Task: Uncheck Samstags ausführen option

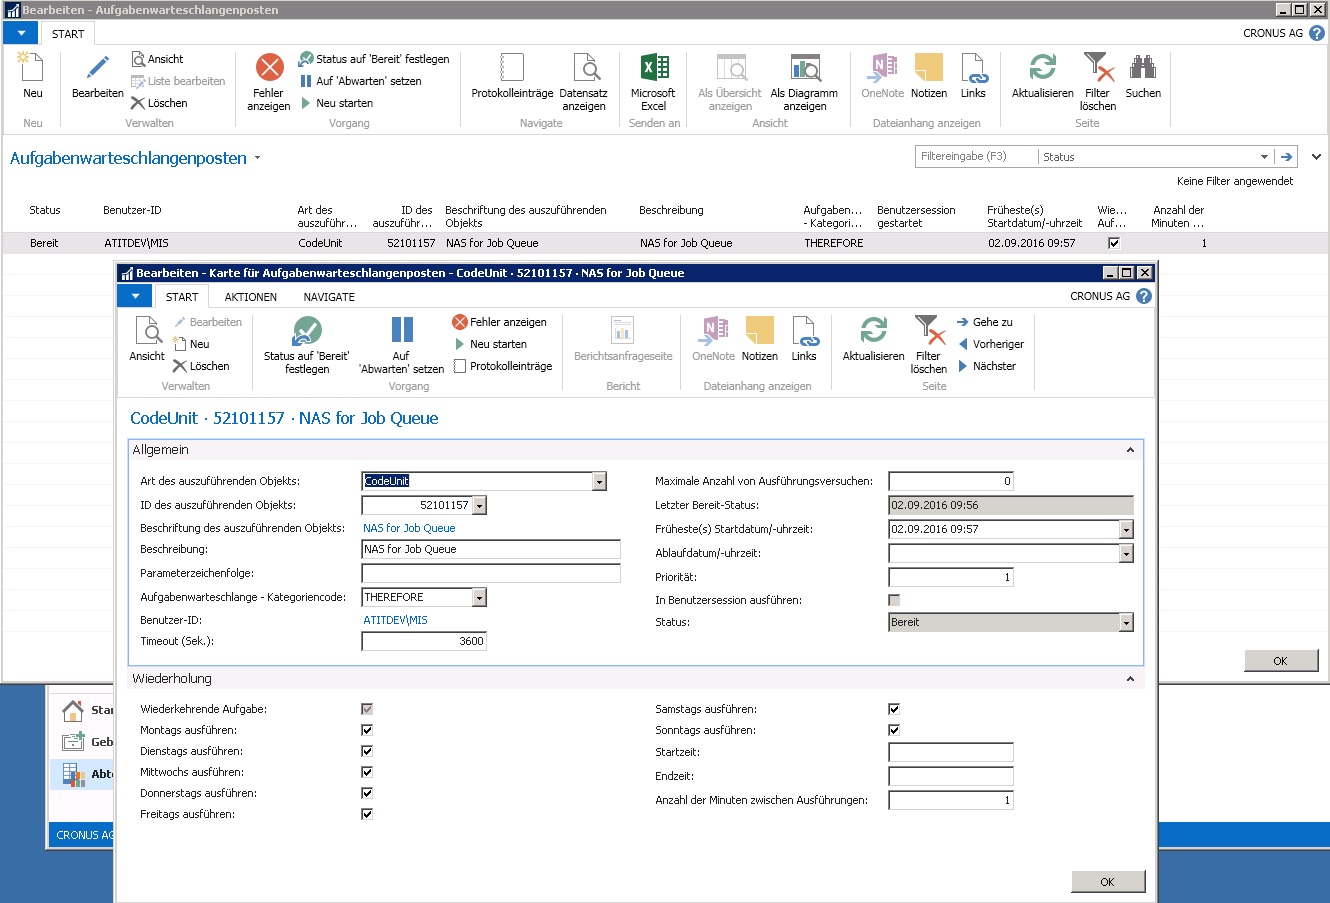Action: [x=893, y=708]
